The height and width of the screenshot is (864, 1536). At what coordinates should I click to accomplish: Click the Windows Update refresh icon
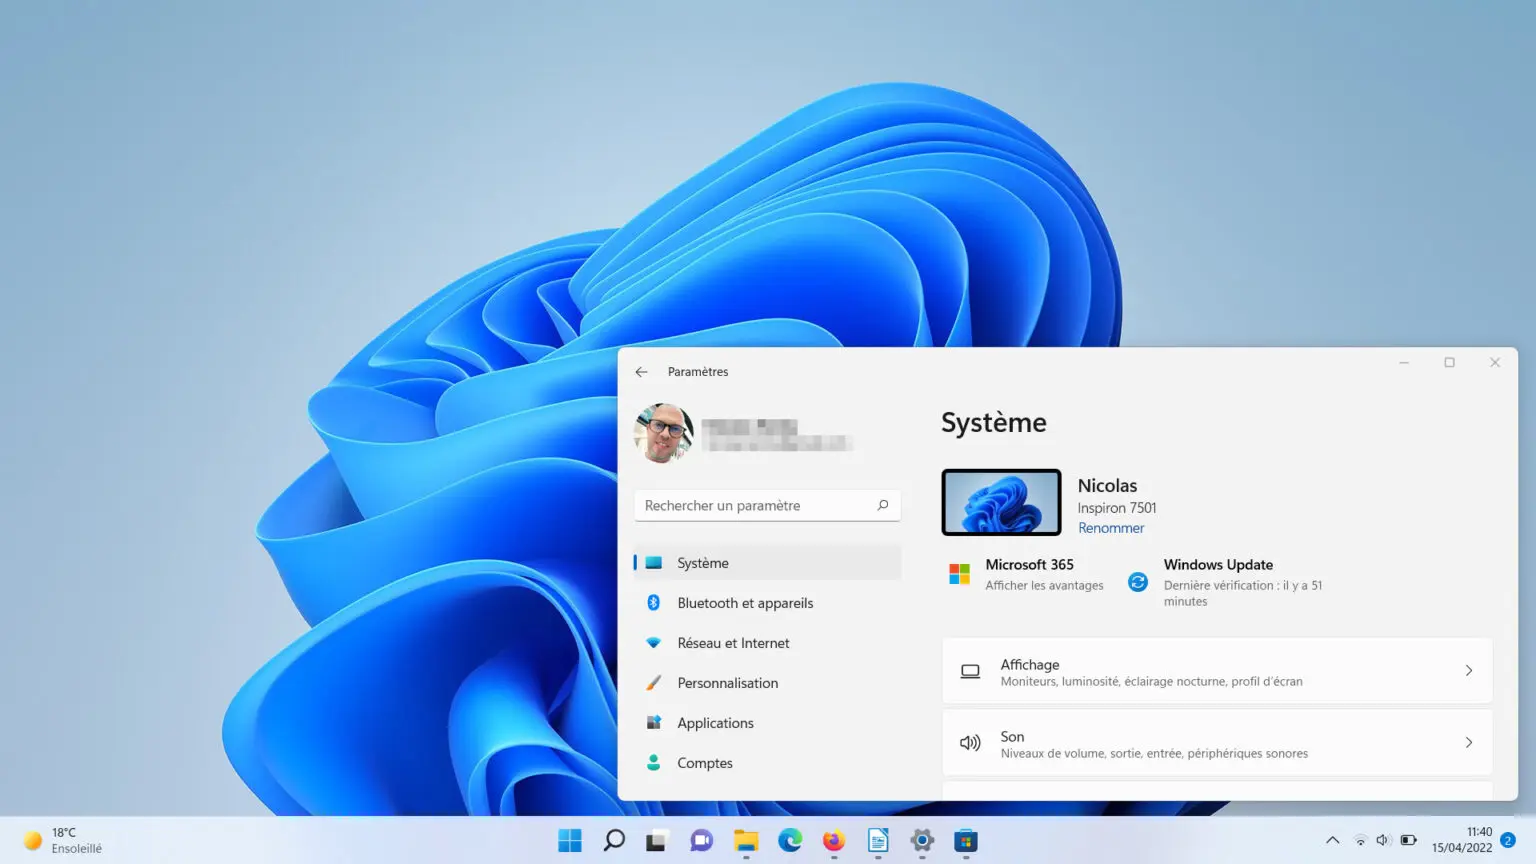click(x=1137, y=581)
